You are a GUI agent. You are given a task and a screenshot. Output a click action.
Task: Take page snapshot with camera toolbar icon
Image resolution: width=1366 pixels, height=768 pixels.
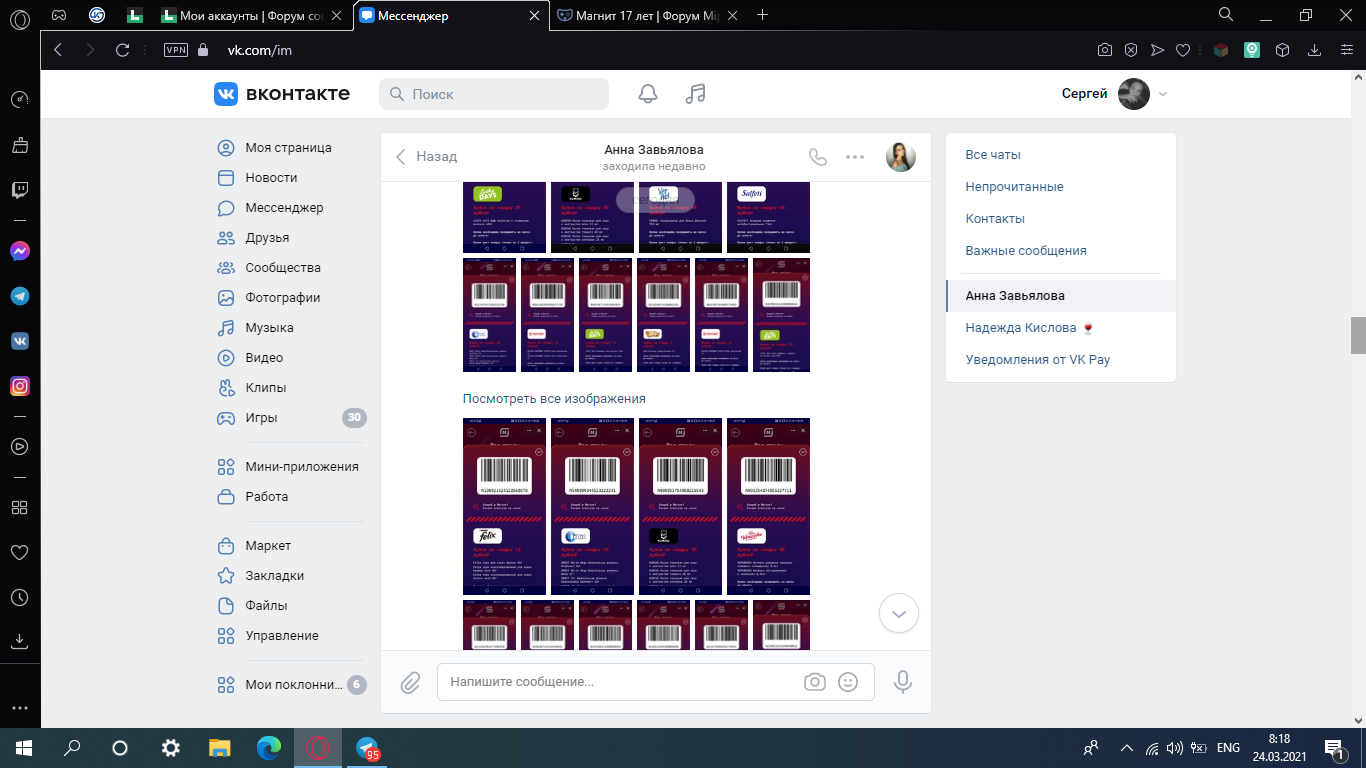[x=1105, y=50]
